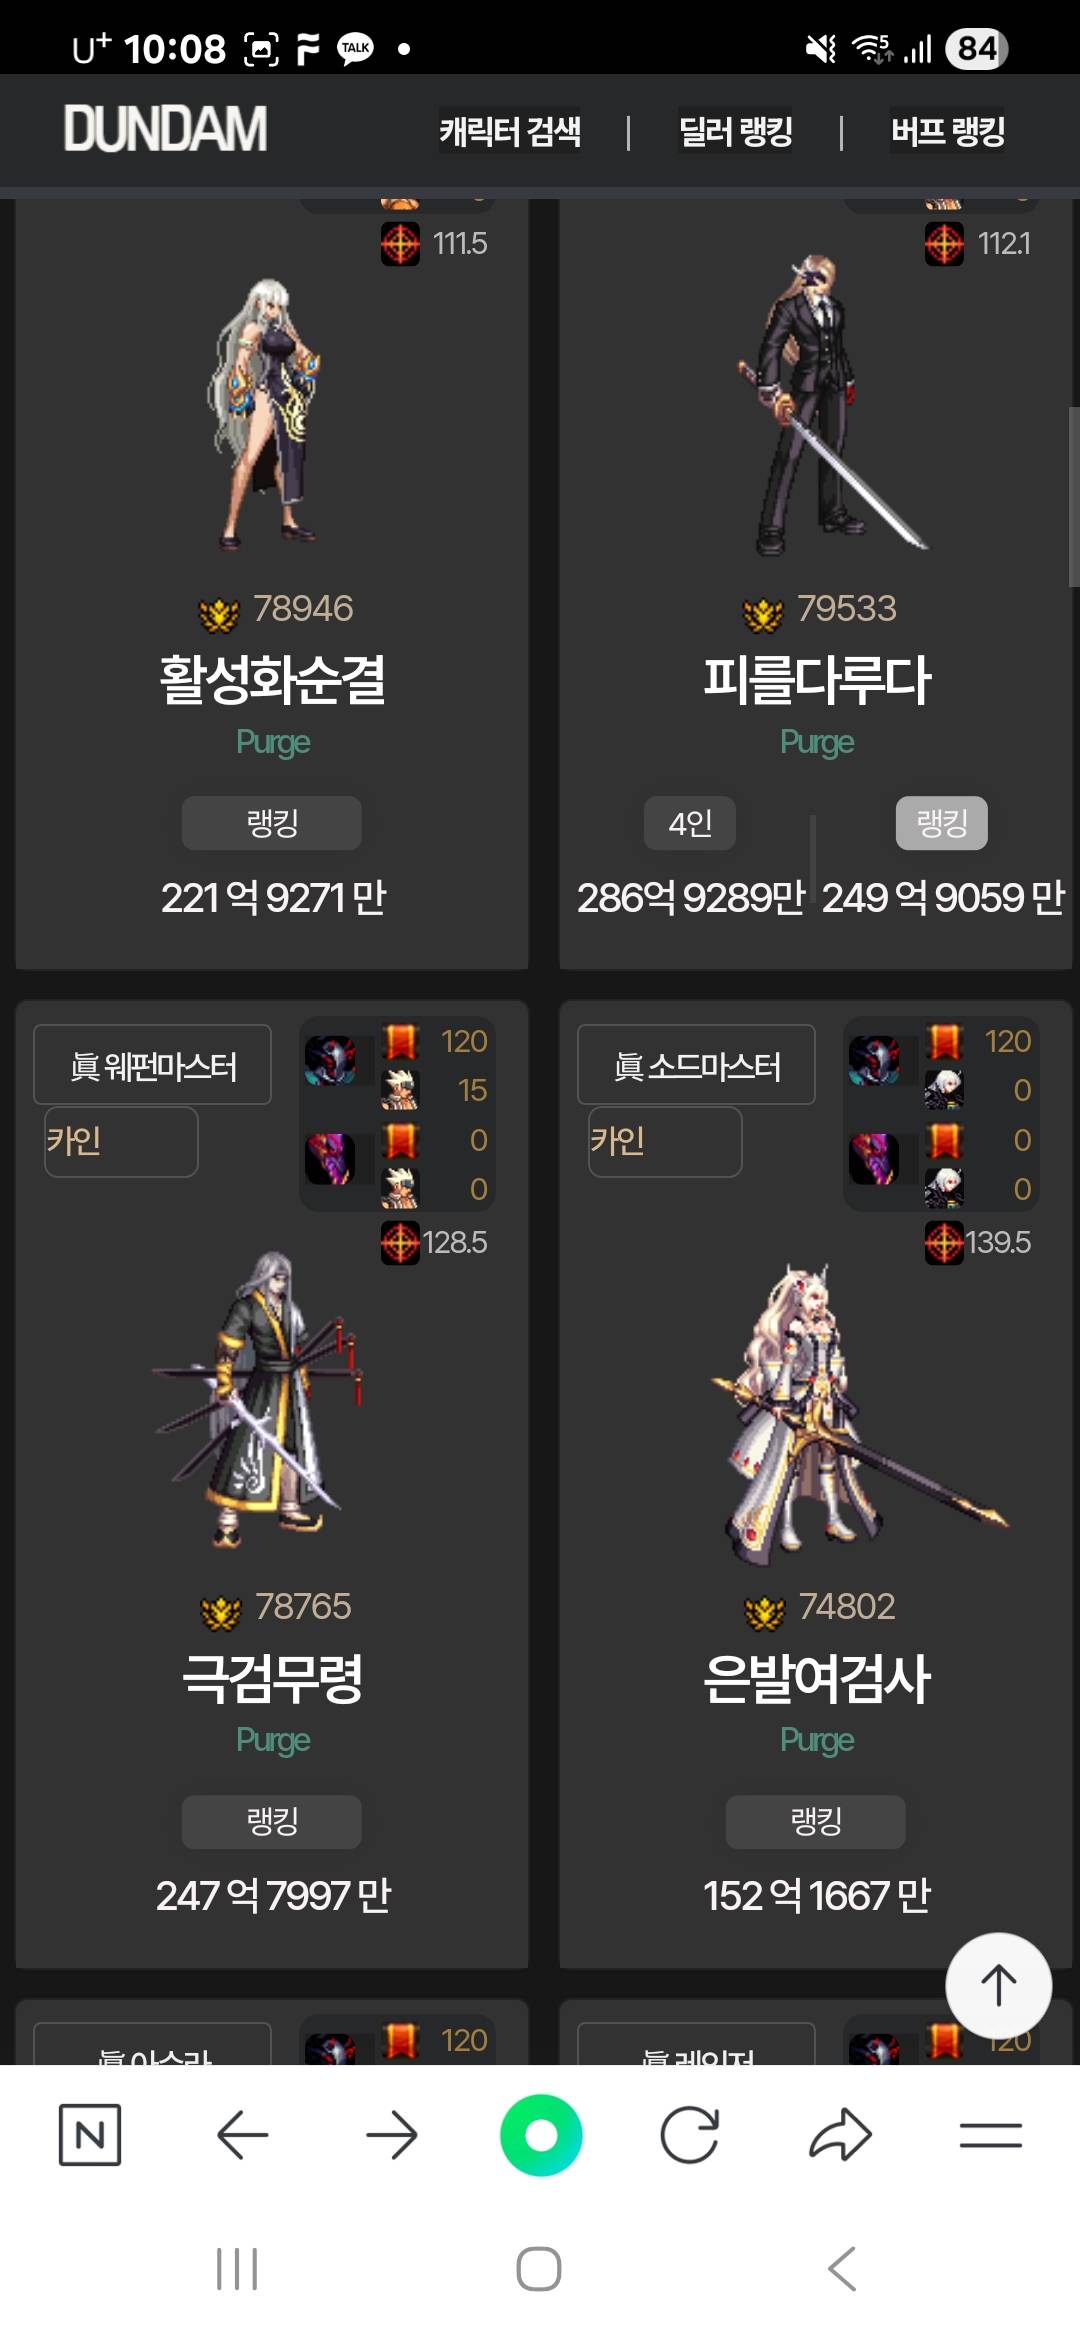This screenshot has width=1080, height=2340.
Task: Tap the scroll-to-top arrow button
Action: pos(998,1985)
